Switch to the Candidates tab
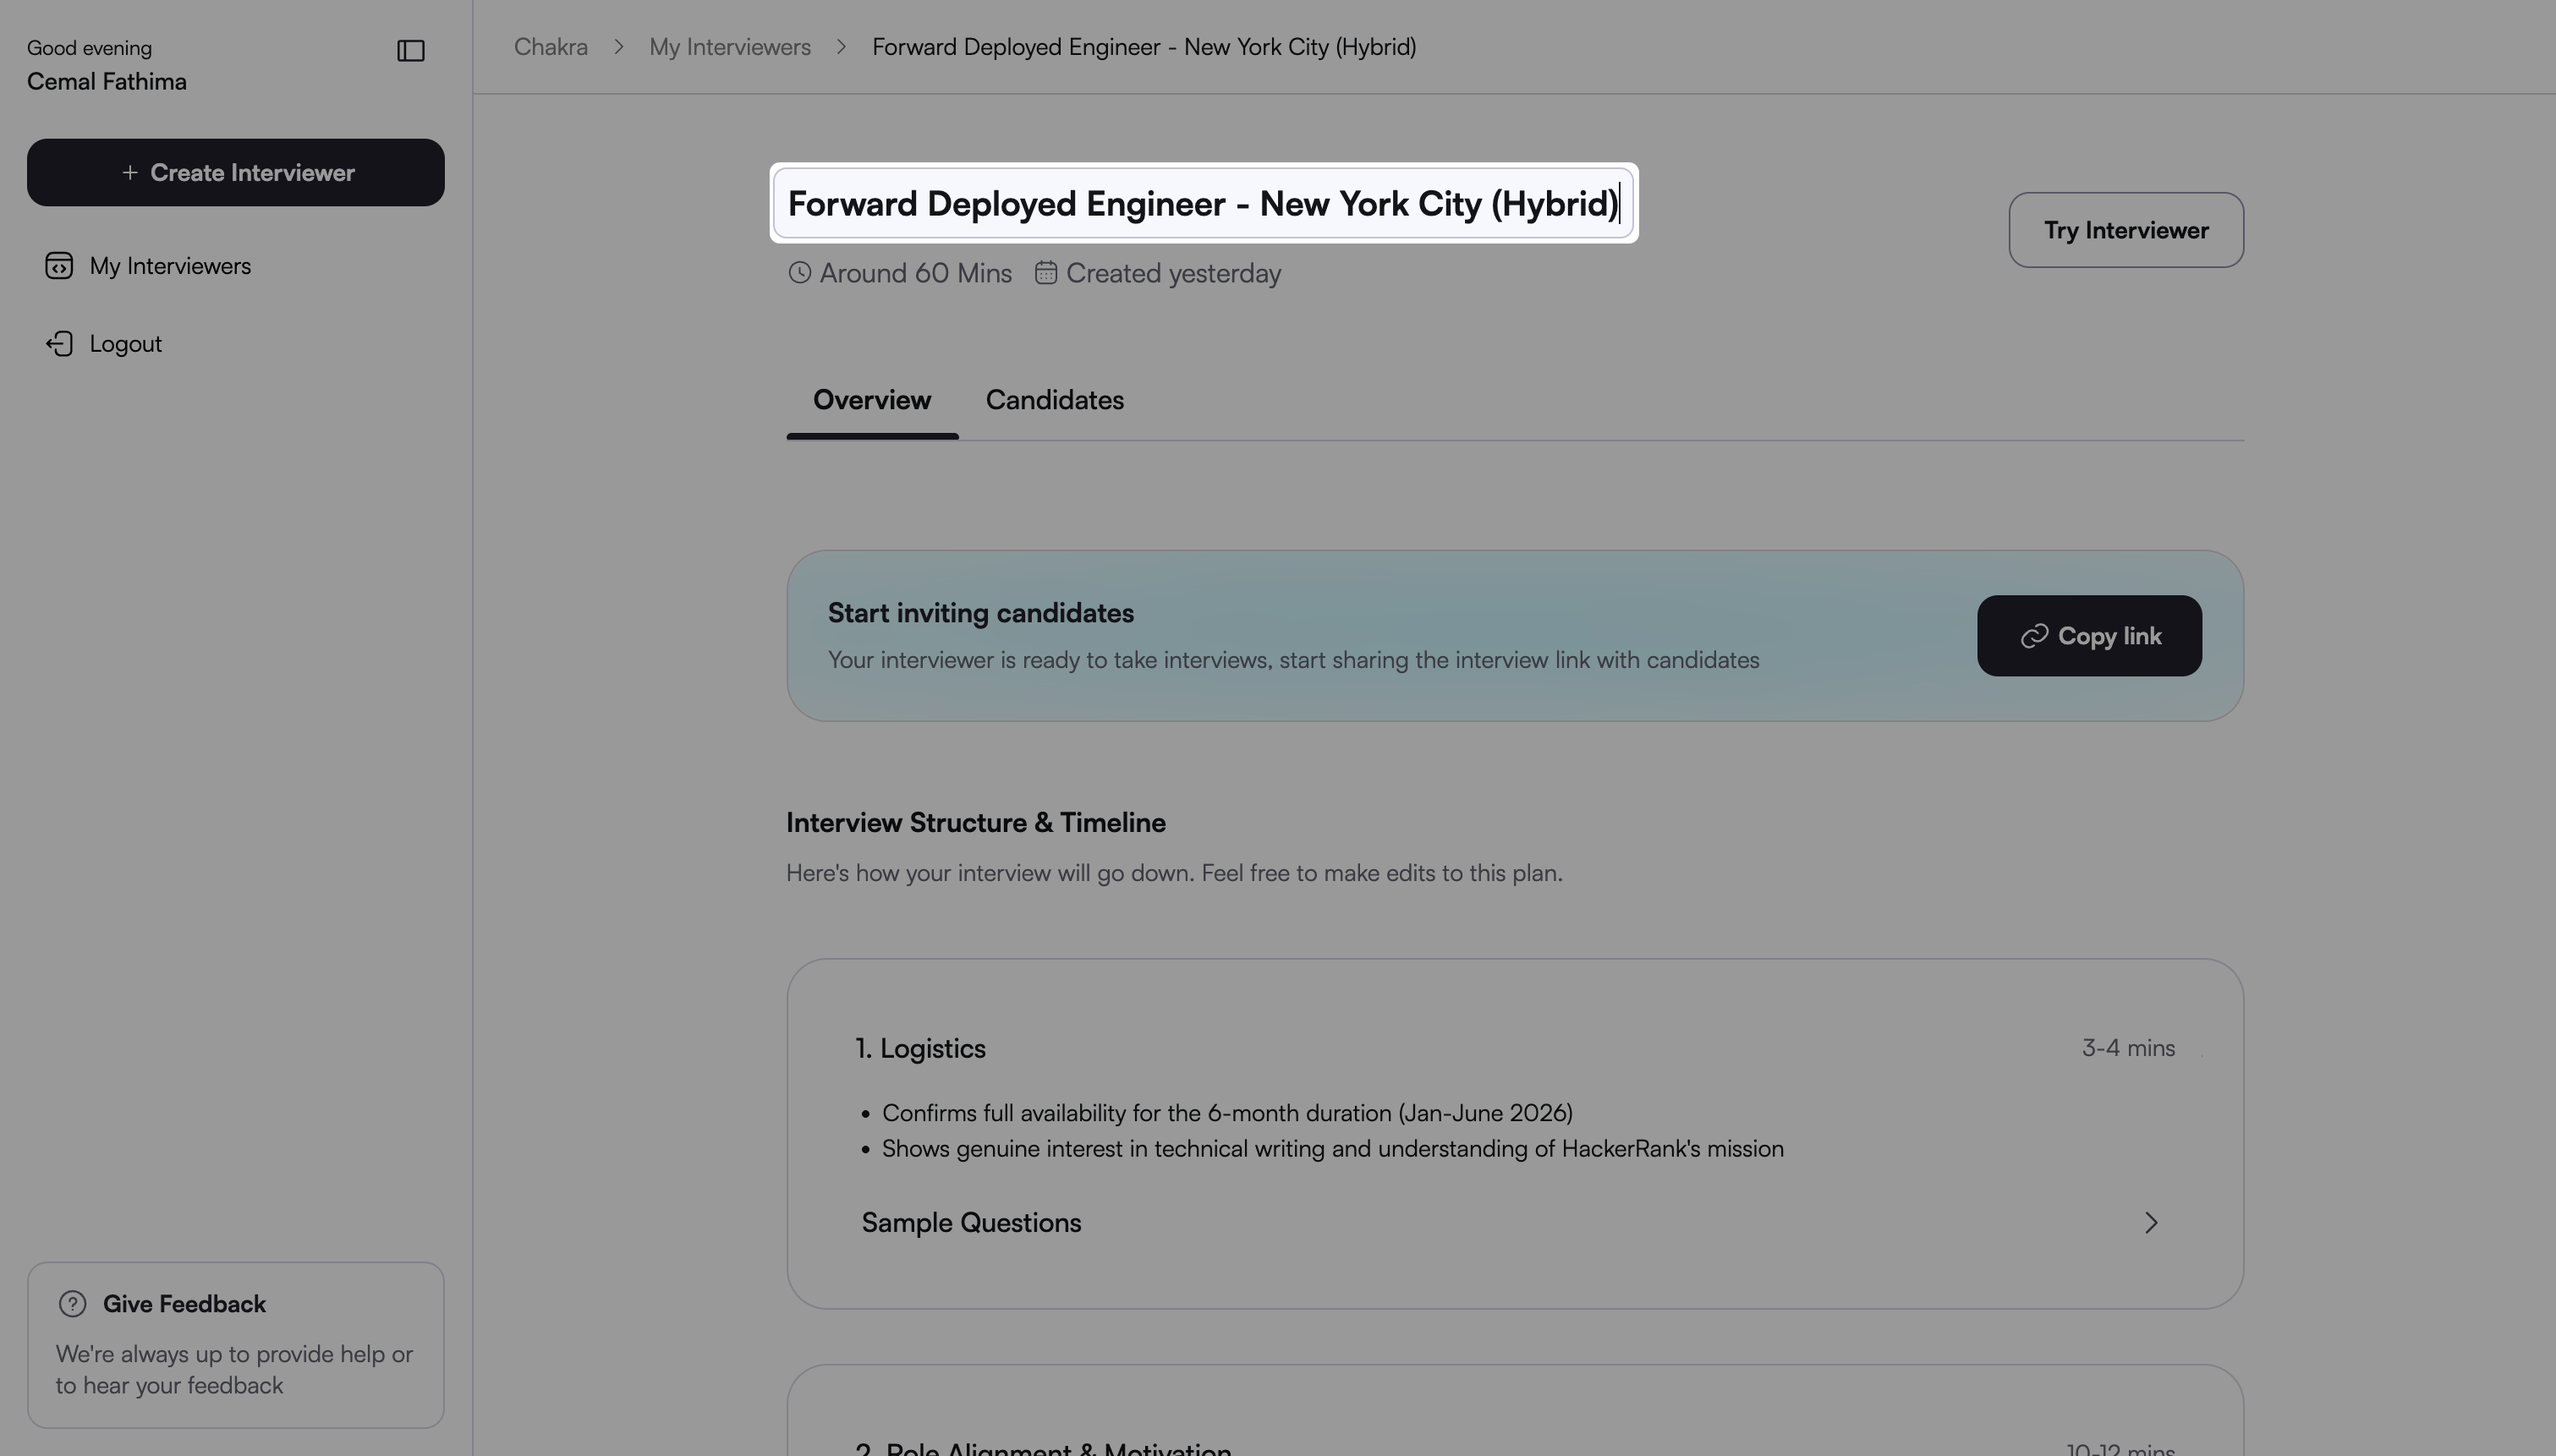The width and height of the screenshot is (2556, 1456). (x=1054, y=400)
